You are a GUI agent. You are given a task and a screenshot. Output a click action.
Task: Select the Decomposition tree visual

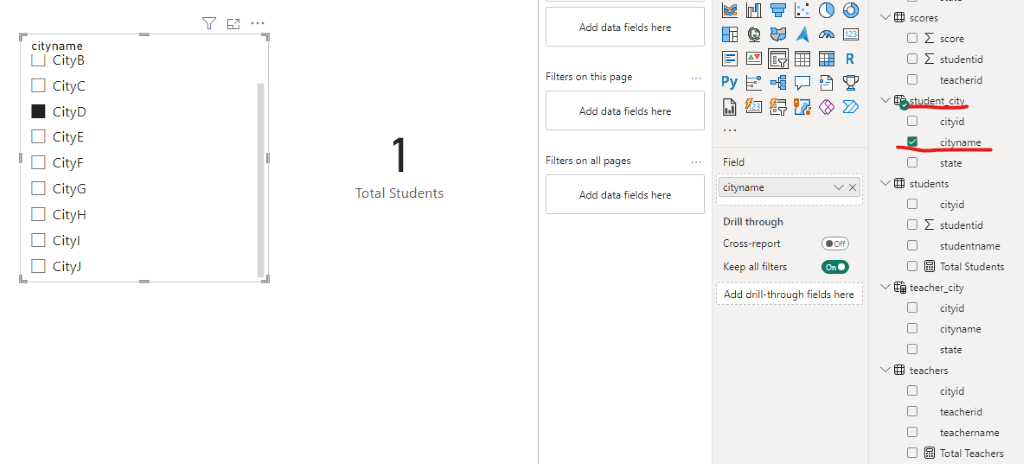point(778,82)
